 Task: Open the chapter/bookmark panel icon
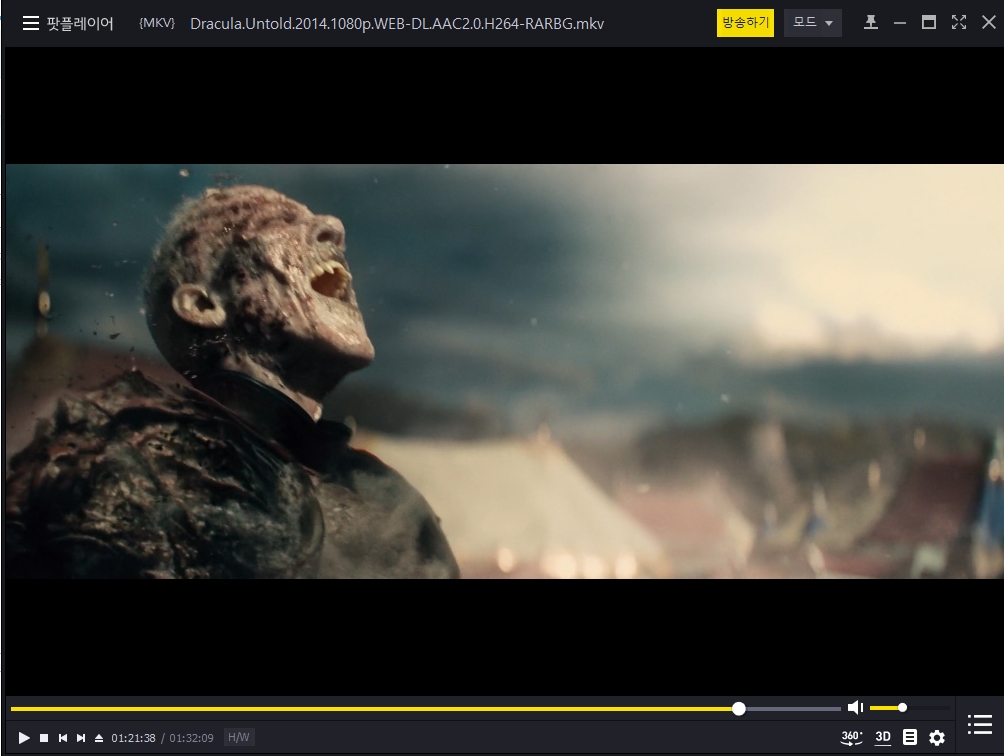(x=910, y=737)
